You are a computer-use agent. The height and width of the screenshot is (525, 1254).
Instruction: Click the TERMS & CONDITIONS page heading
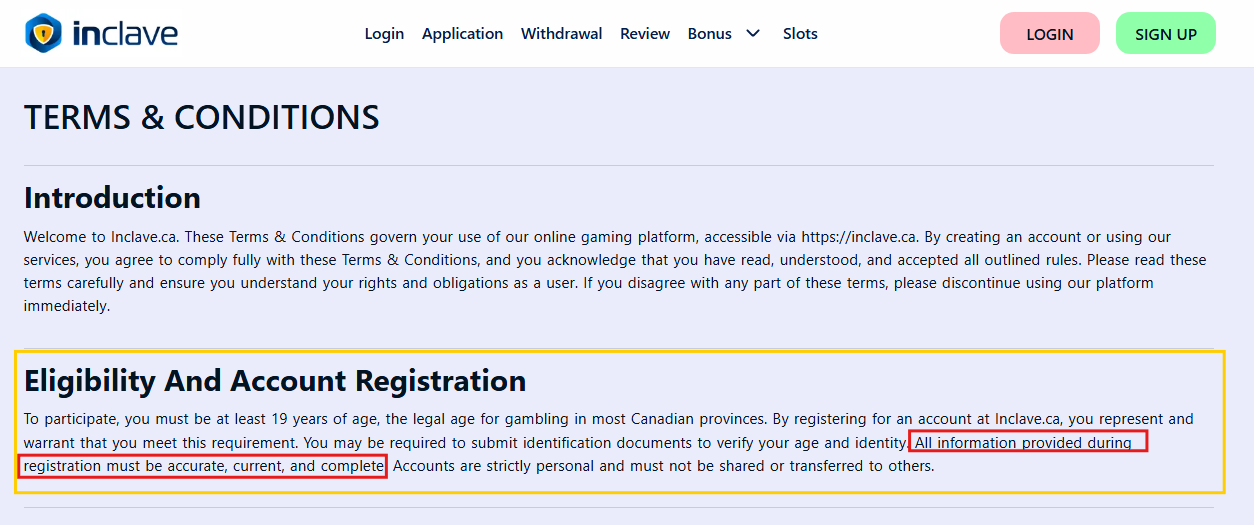(x=202, y=118)
